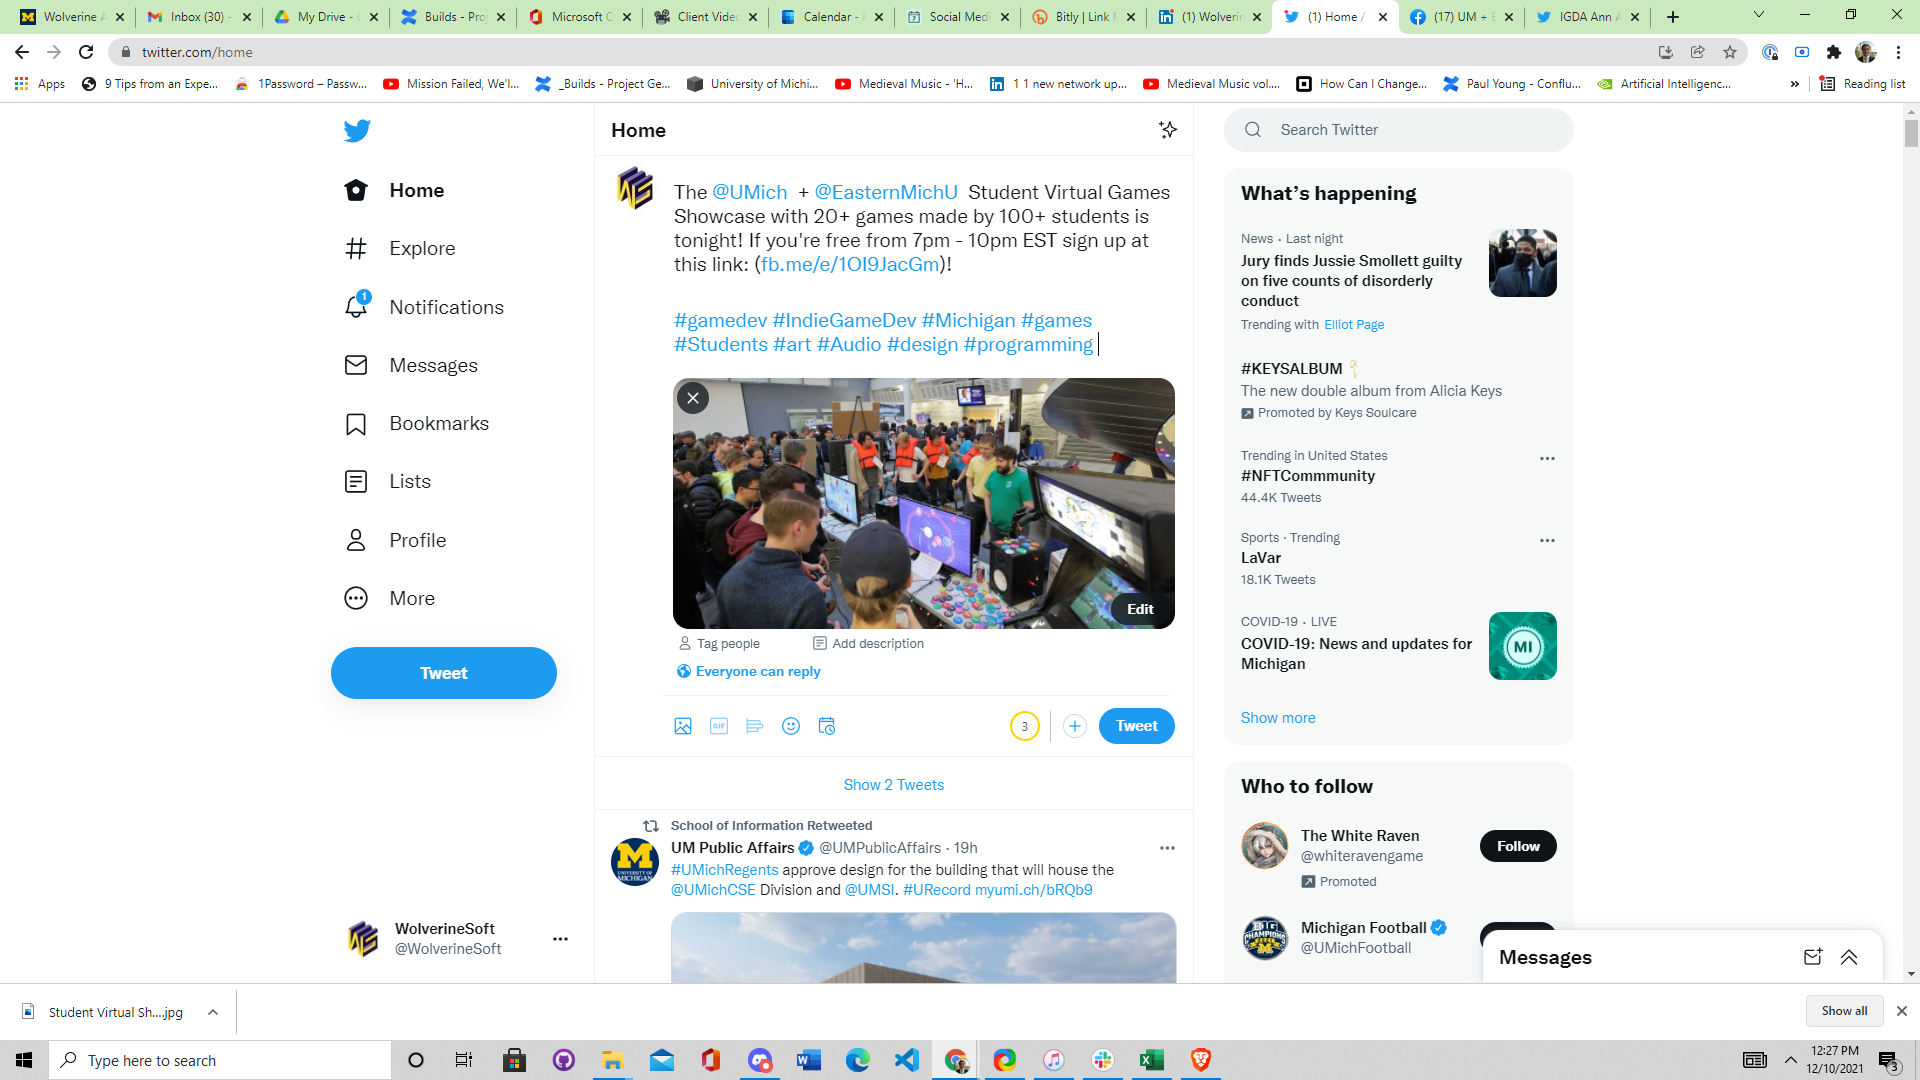
Task: Open the Elliot Page trending link
Action: [x=1354, y=325]
